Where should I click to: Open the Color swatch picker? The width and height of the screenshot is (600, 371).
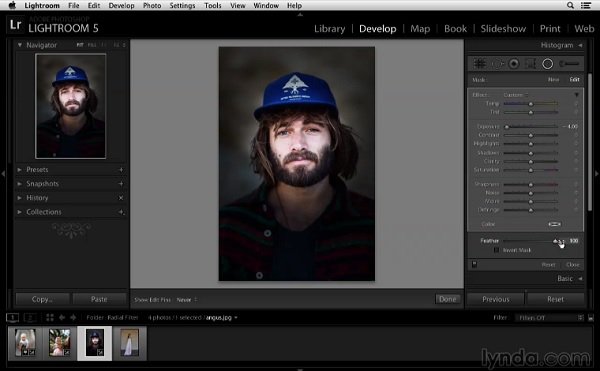click(x=554, y=224)
